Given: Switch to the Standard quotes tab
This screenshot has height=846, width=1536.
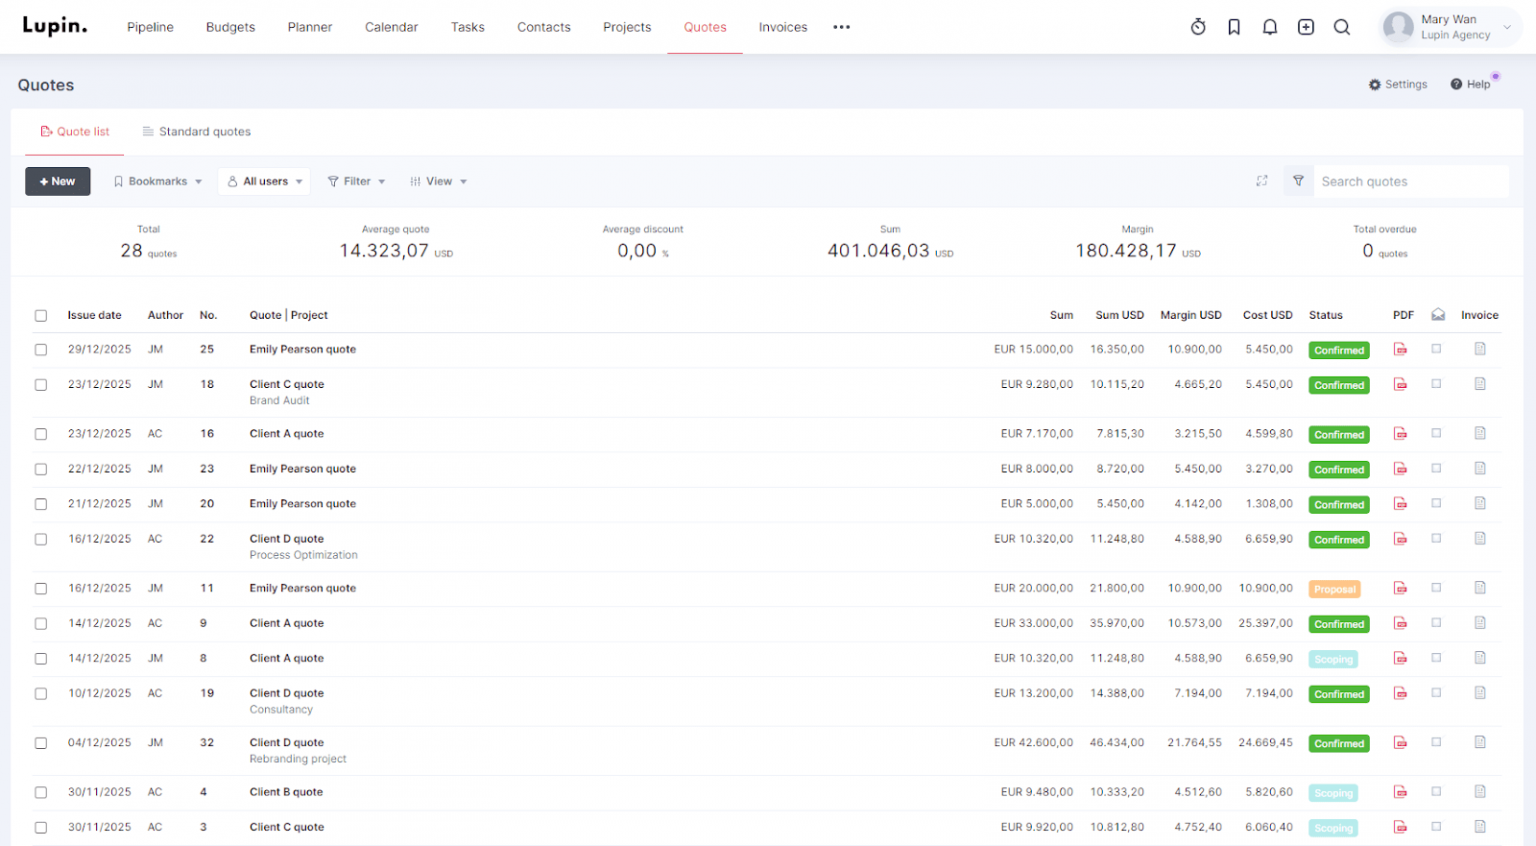Looking at the screenshot, I should [196, 131].
